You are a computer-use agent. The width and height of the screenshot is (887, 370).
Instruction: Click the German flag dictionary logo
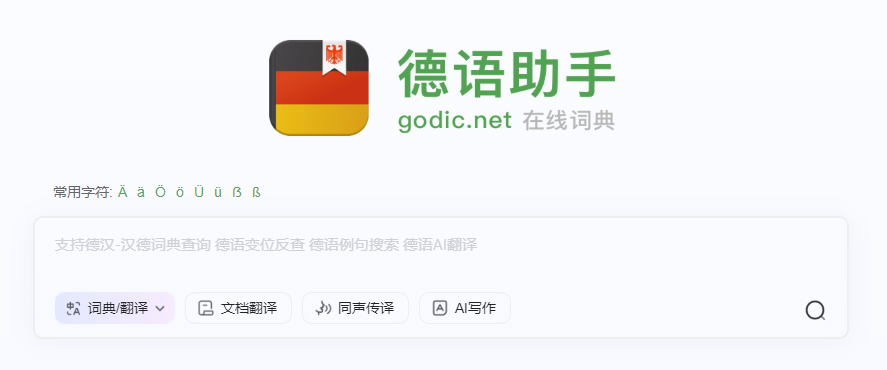318,88
